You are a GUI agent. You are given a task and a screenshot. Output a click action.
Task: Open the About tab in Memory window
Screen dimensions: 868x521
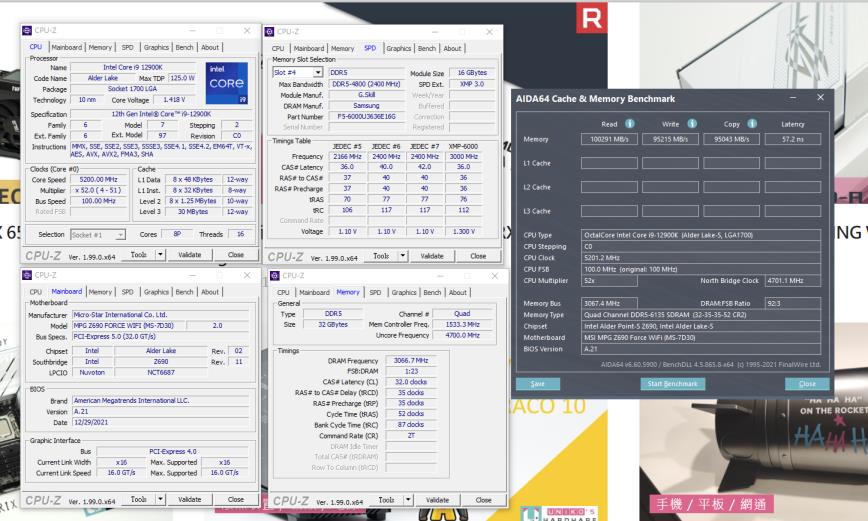click(457, 292)
